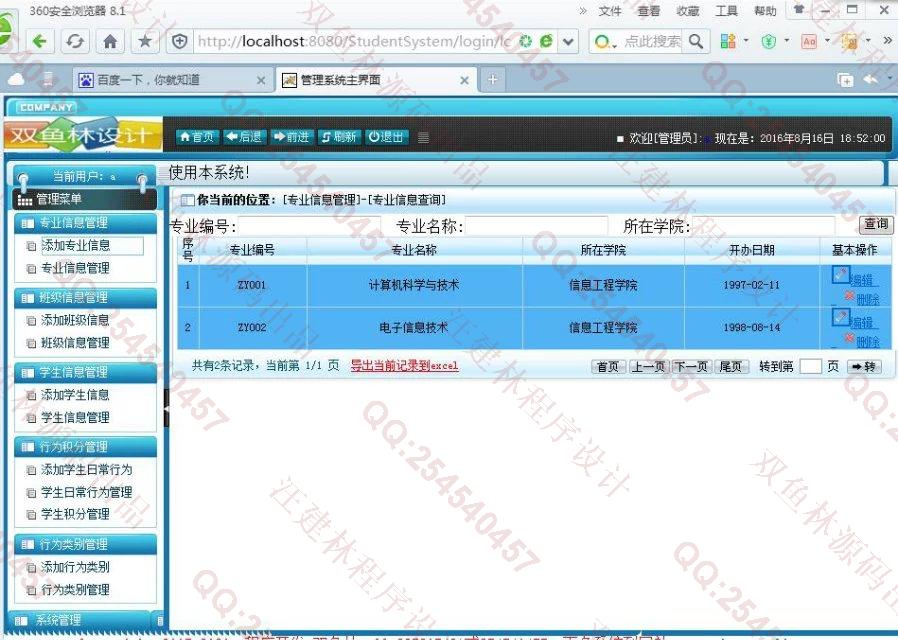Open the red Ao extension icon
Viewport: 898px width, 640px height.
(809, 41)
